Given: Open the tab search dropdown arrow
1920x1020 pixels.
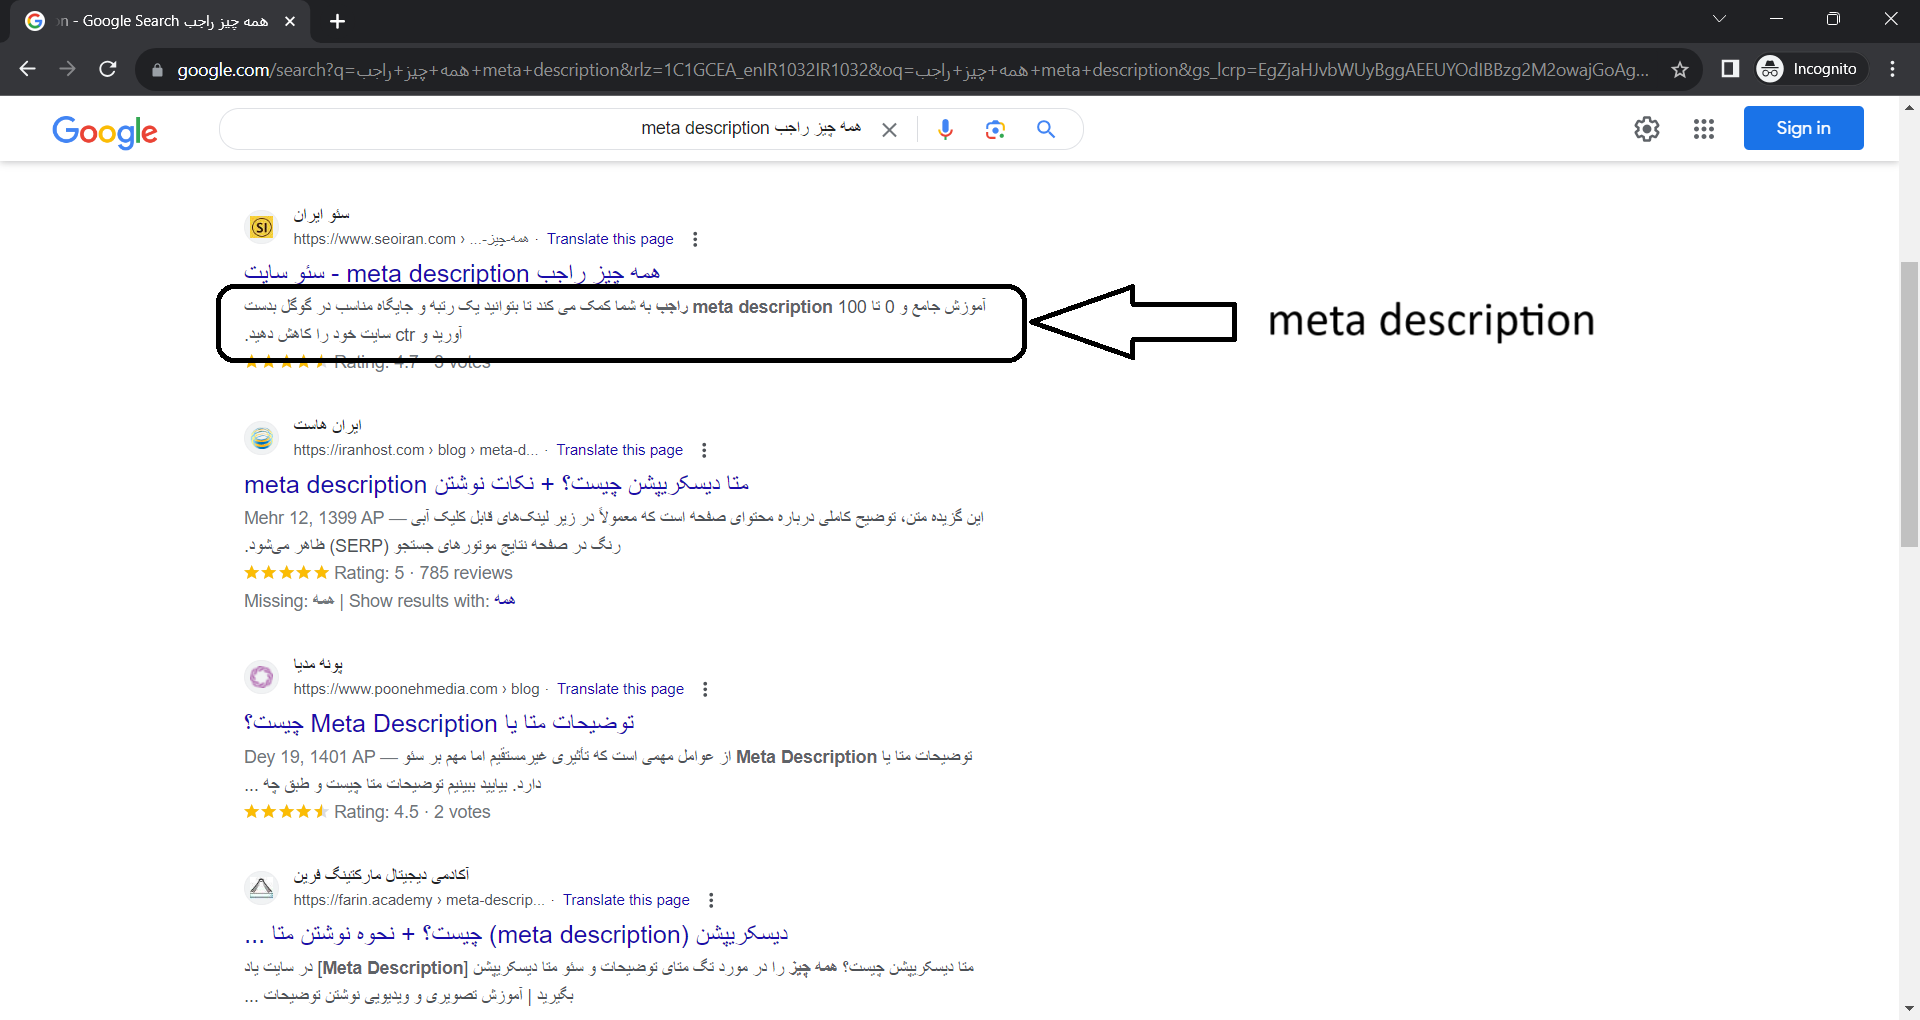Looking at the screenshot, I should click(1719, 19).
